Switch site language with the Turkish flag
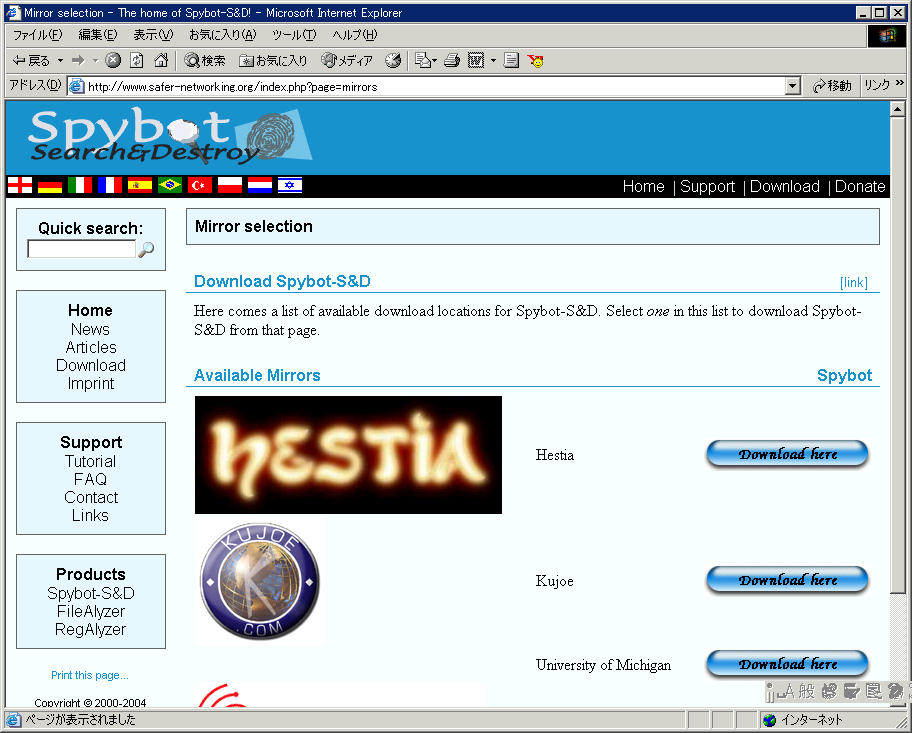This screenshot has width=912, height=733. pyautogui.click(x=200, y=186)
